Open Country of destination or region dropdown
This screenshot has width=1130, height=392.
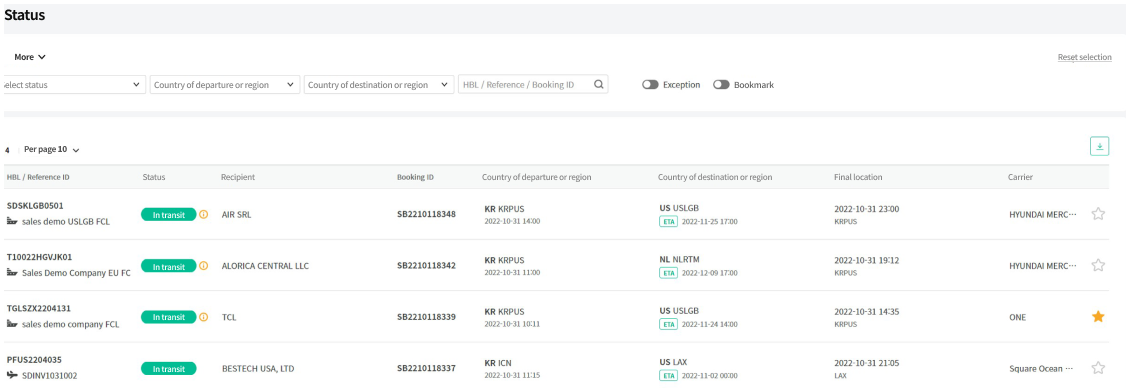(379, 84)
